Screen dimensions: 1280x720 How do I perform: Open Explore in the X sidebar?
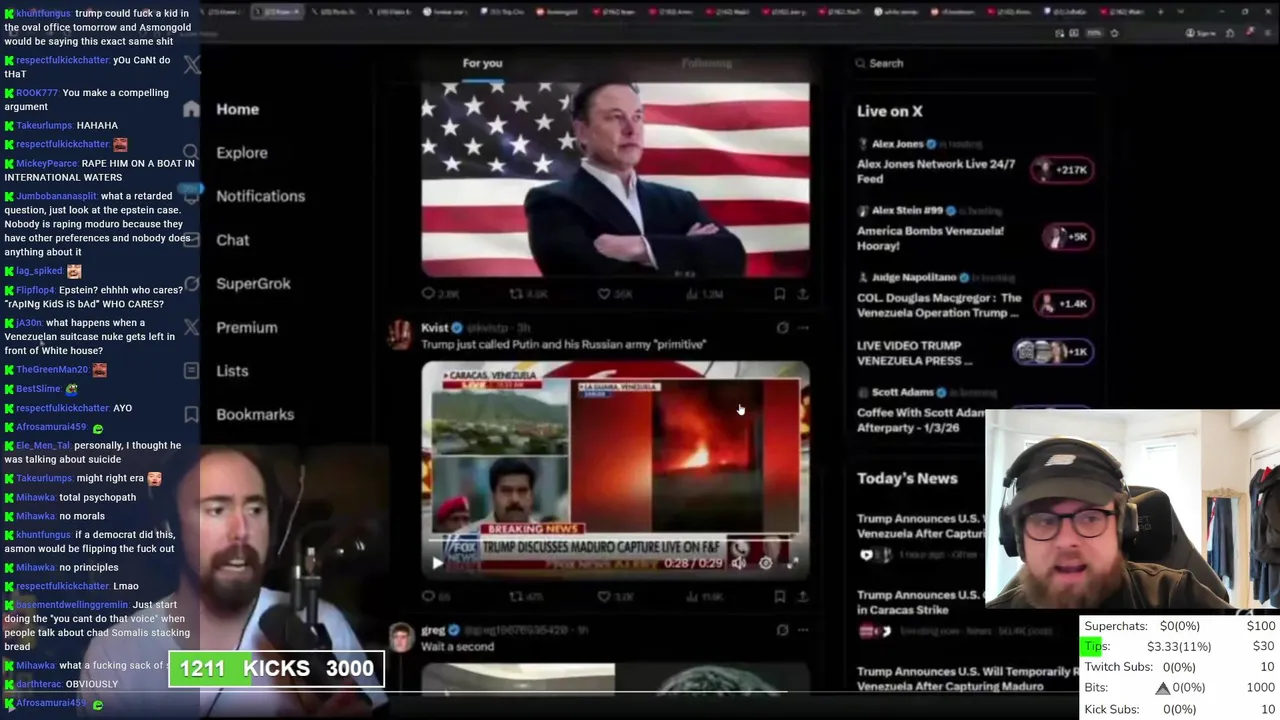tap(242, 153)
